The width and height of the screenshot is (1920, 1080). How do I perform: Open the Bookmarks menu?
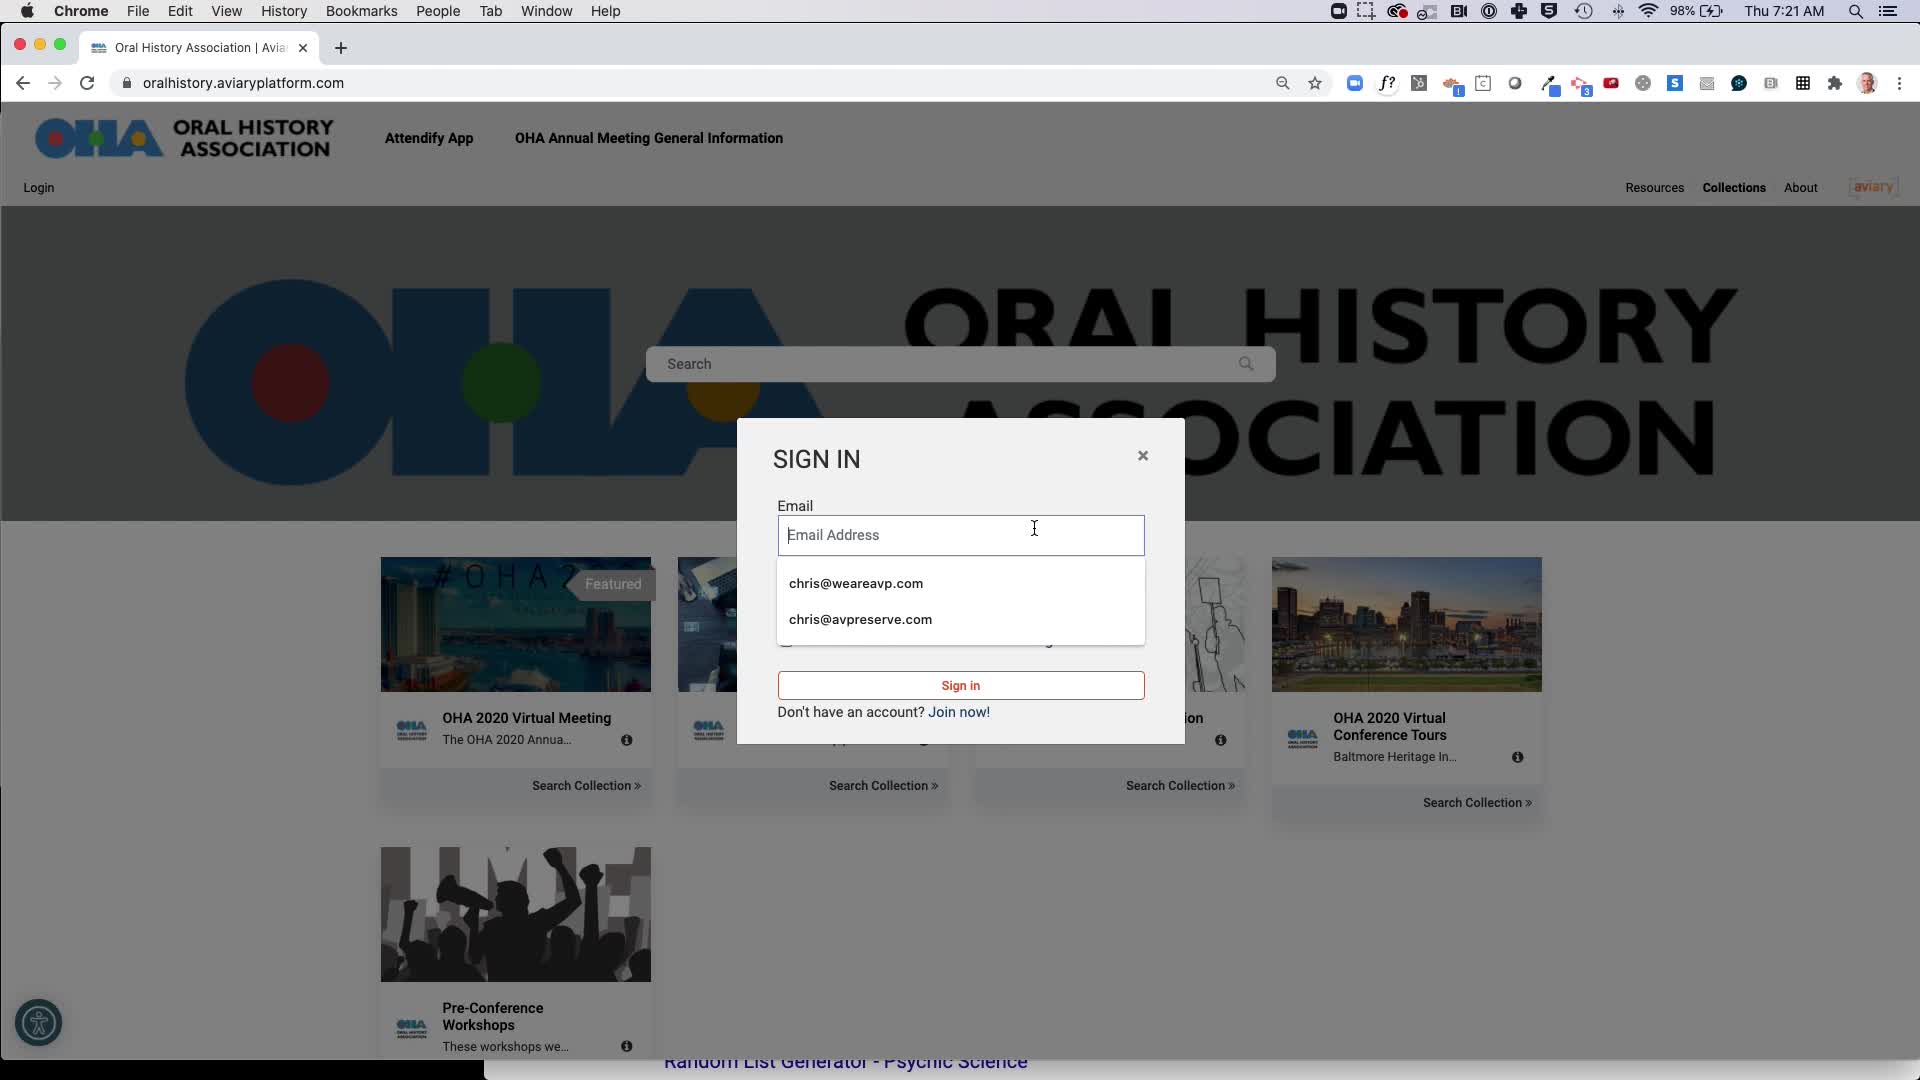(361, 11)
